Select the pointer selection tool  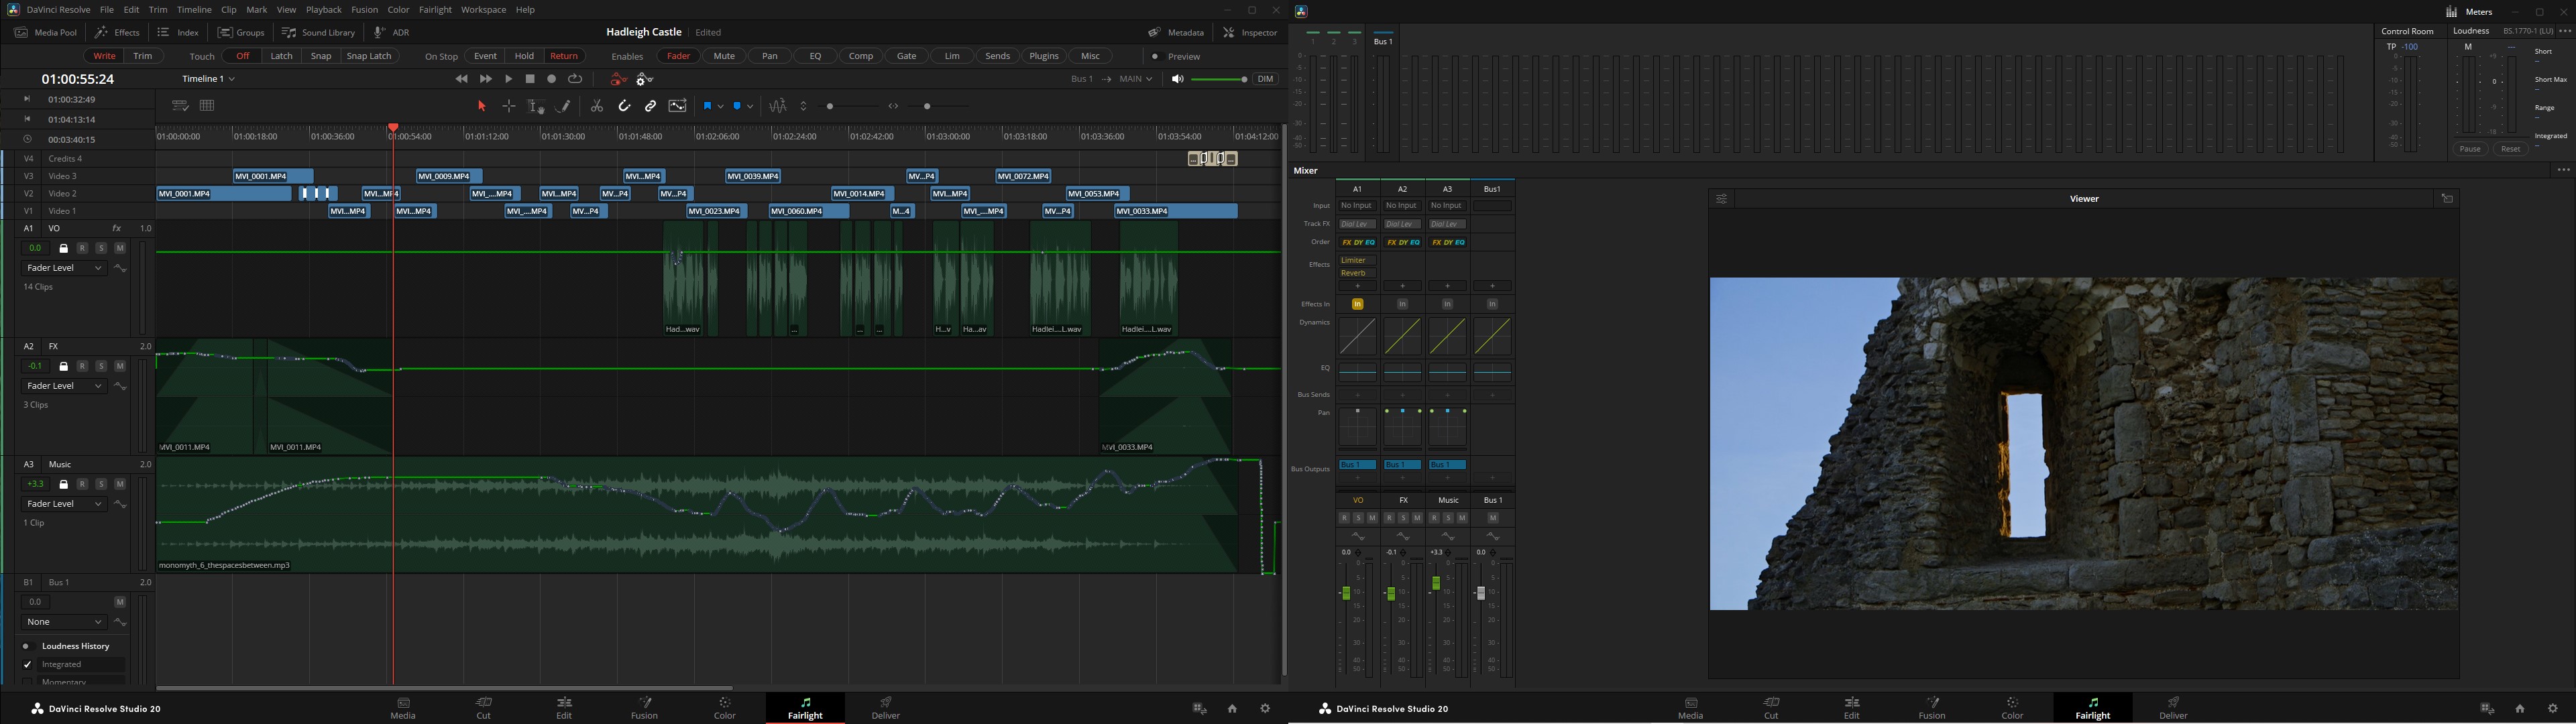pos(482,106)
